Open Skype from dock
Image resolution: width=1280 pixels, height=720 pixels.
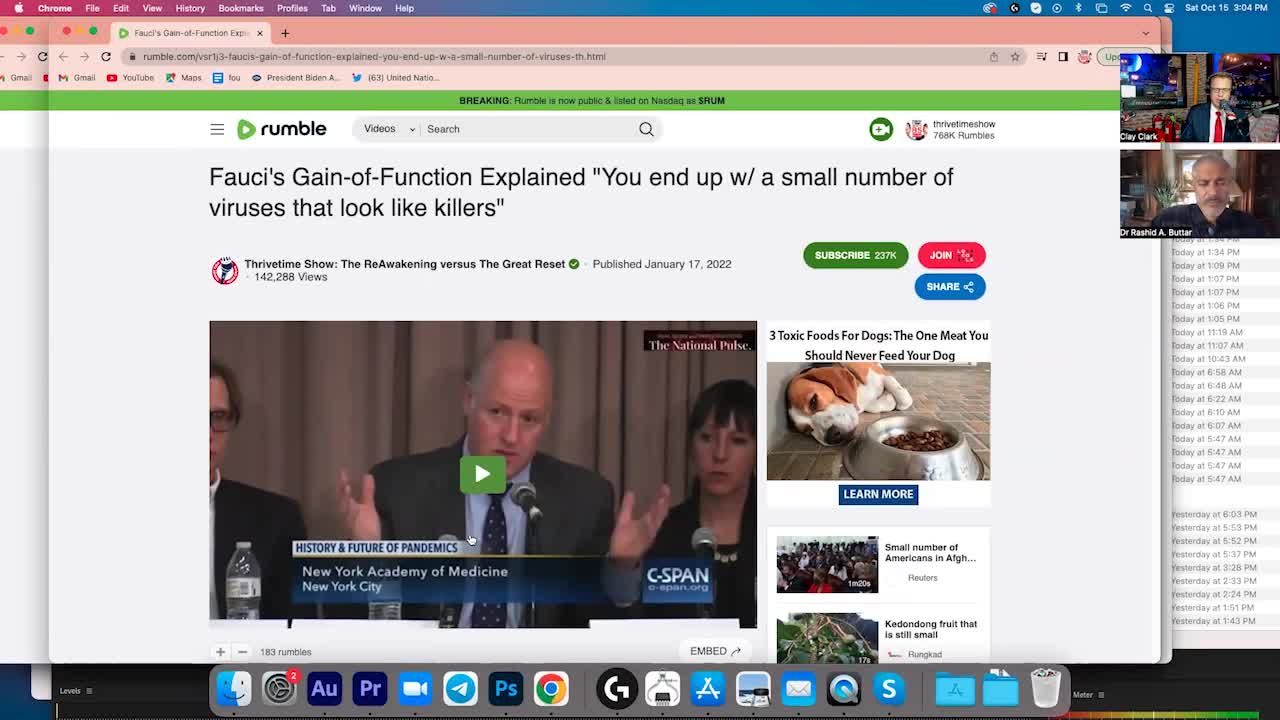(889, 689)
